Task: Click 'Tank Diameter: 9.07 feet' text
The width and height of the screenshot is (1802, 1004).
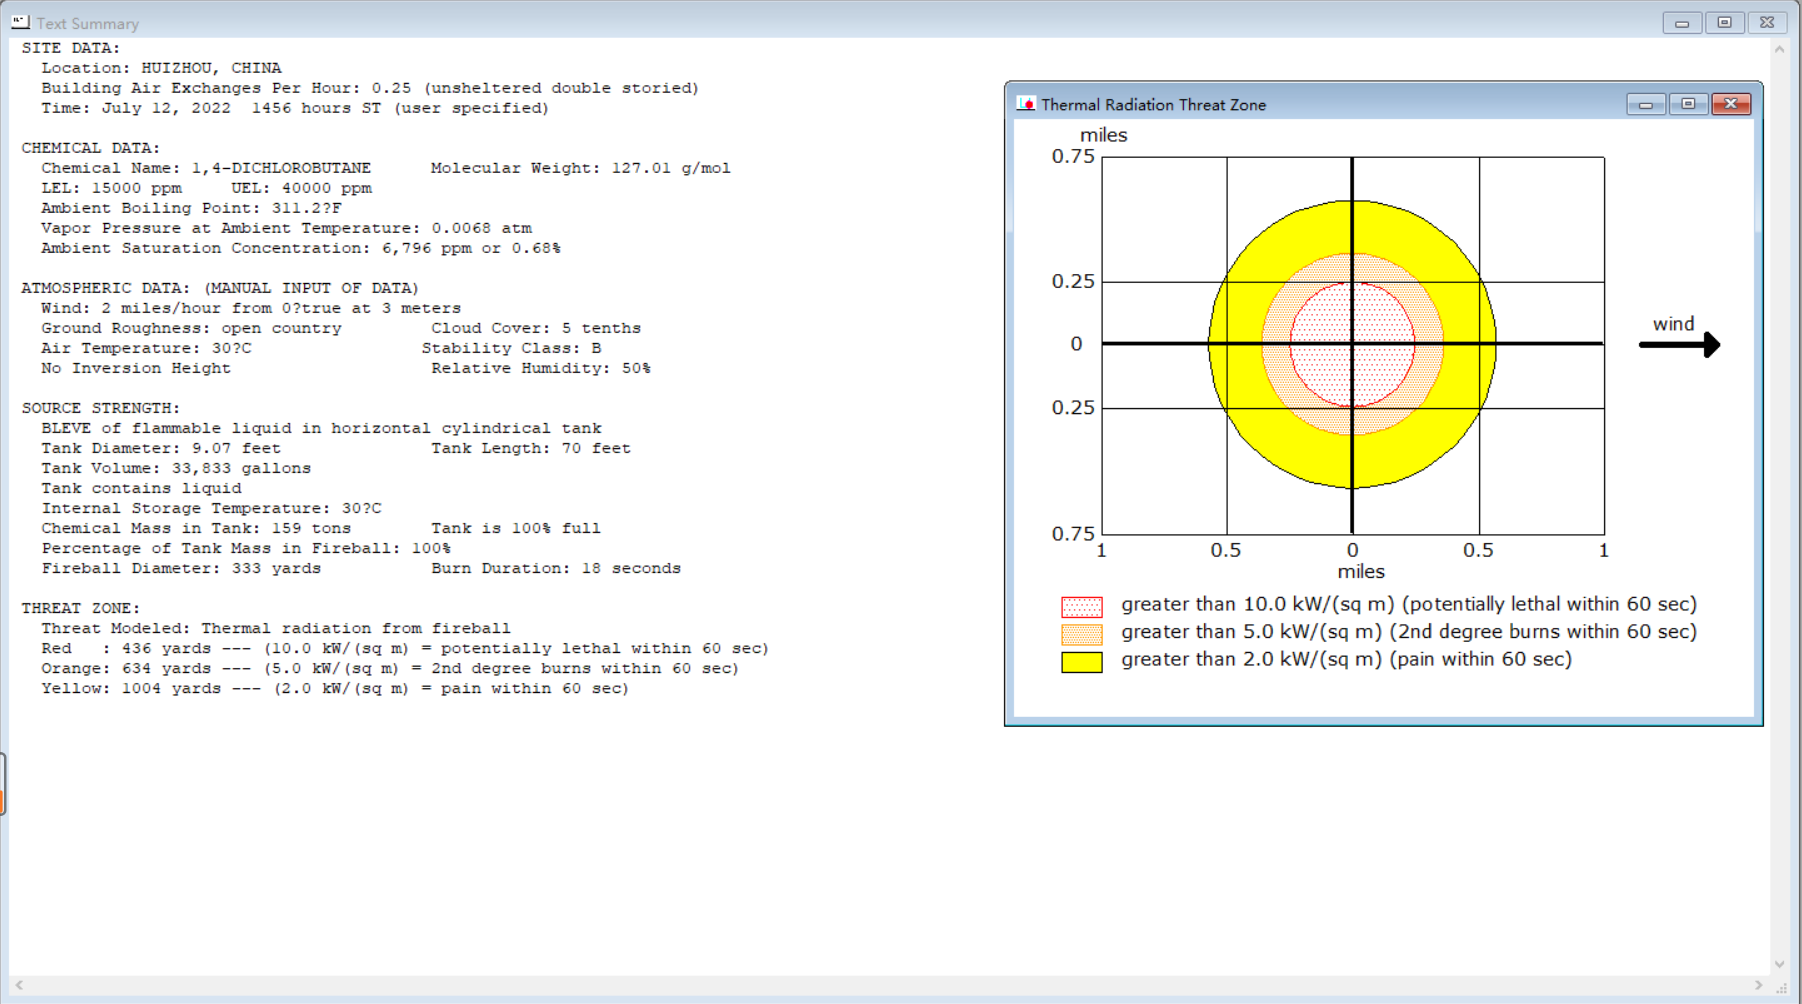Action: tap(161, 448)
